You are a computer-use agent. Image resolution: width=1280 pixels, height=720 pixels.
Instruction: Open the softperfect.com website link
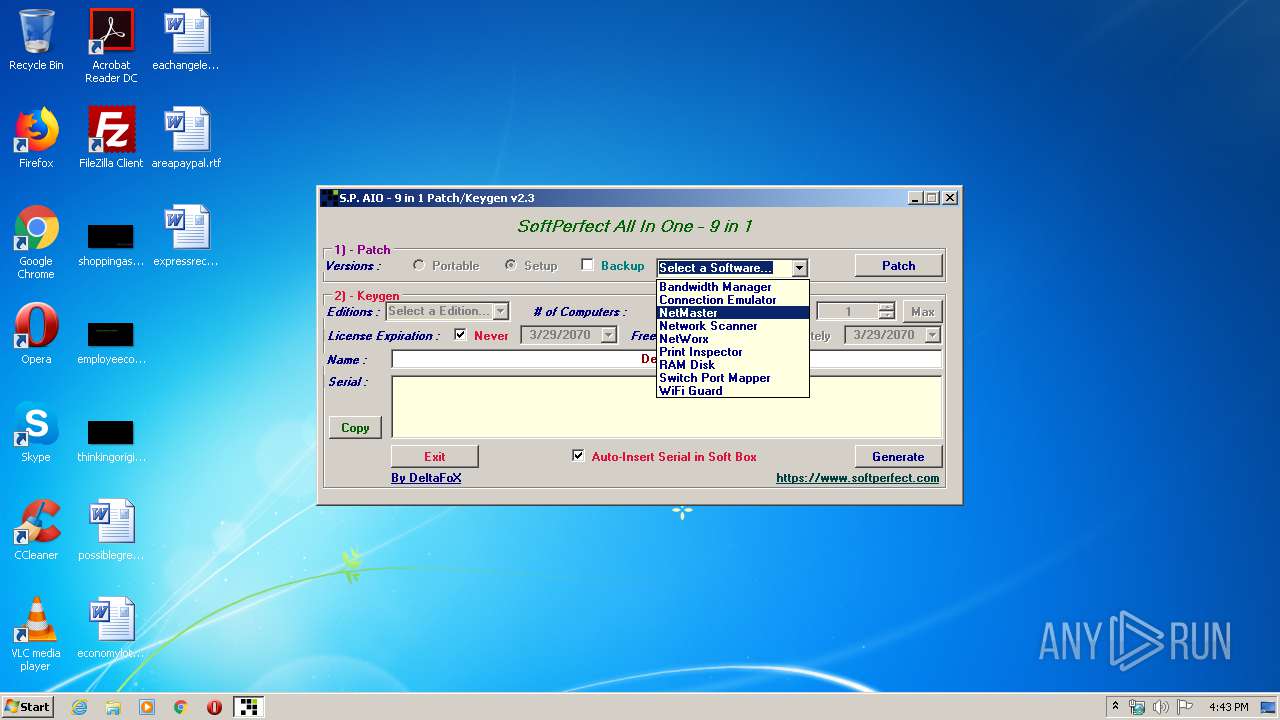pos(857,478)
